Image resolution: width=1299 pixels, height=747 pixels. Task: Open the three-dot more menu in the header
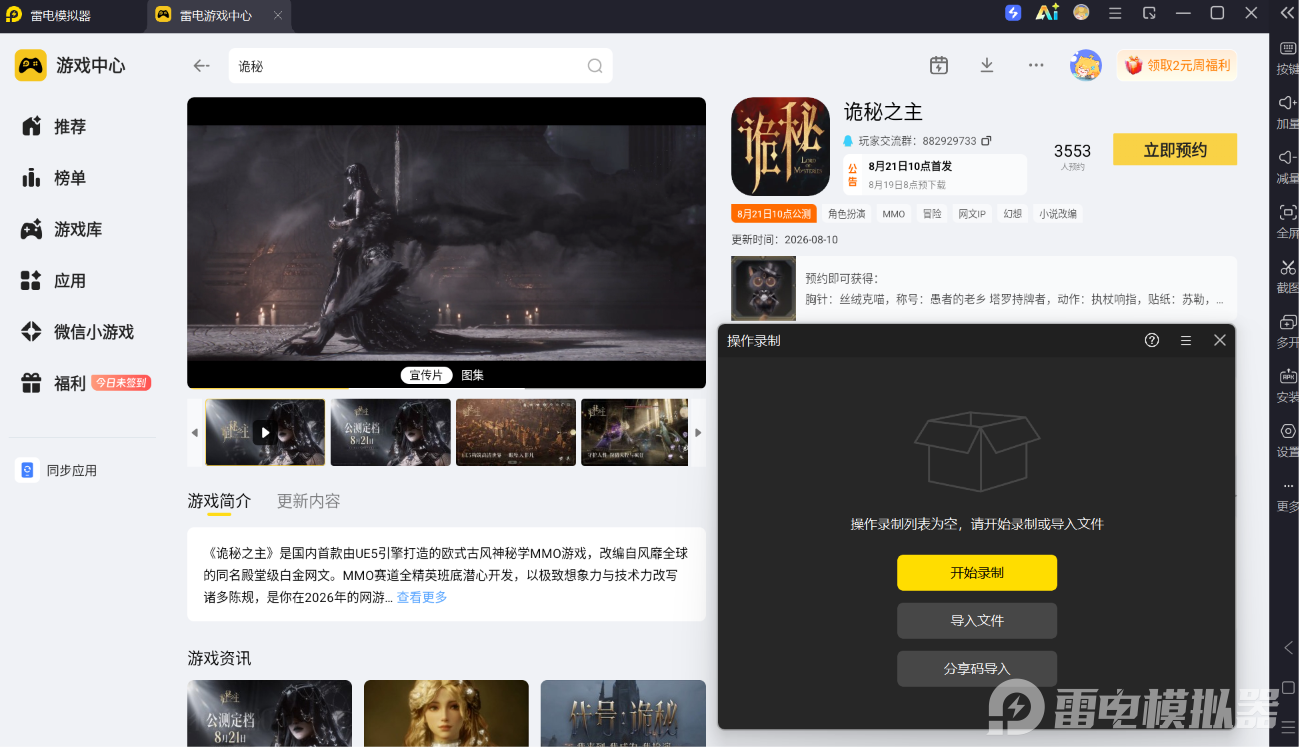[x=1036, y=65]
